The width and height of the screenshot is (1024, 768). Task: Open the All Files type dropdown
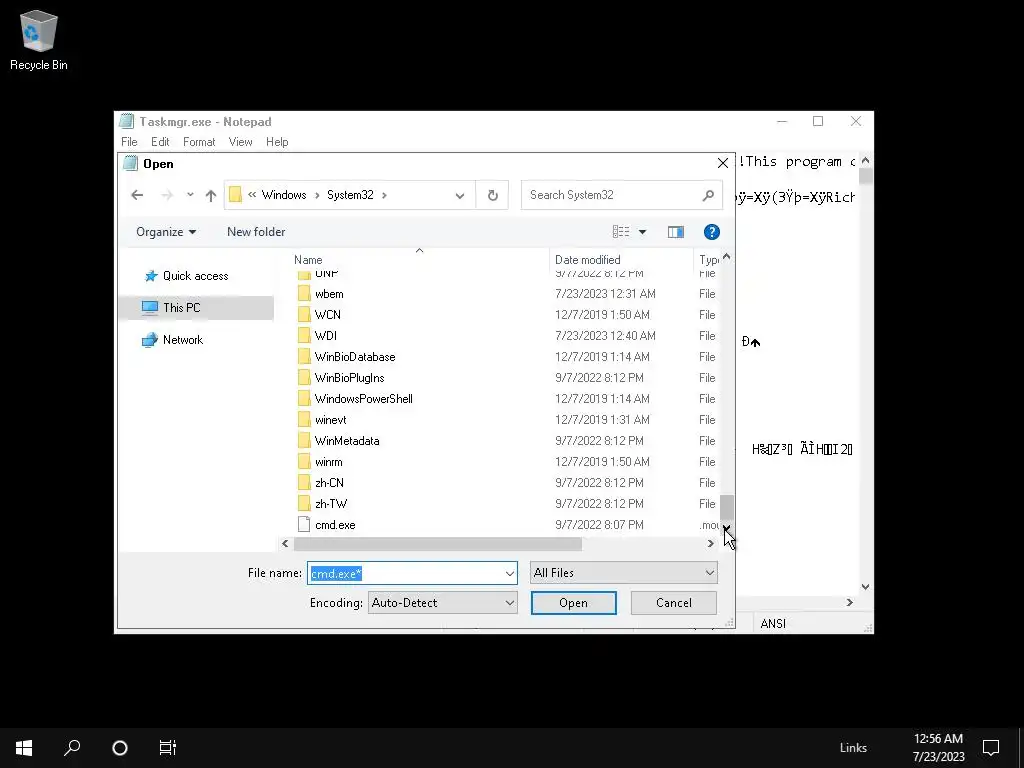(624, 573)
